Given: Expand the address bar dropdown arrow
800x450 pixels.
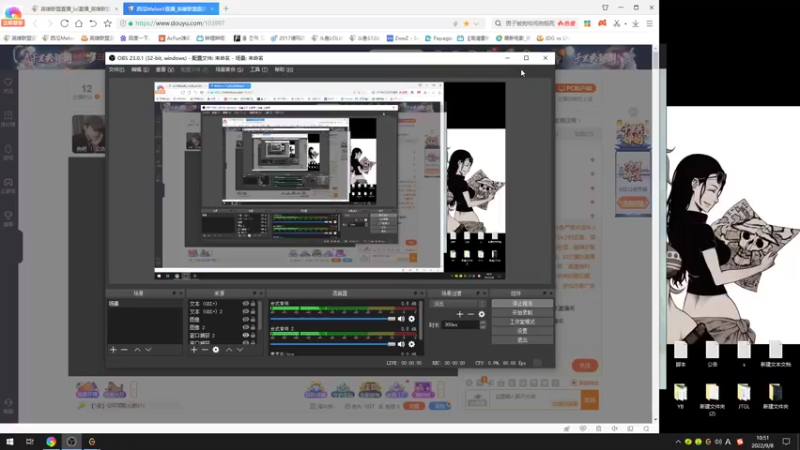Looking at the screenshot, I should (x=477, y=23).
